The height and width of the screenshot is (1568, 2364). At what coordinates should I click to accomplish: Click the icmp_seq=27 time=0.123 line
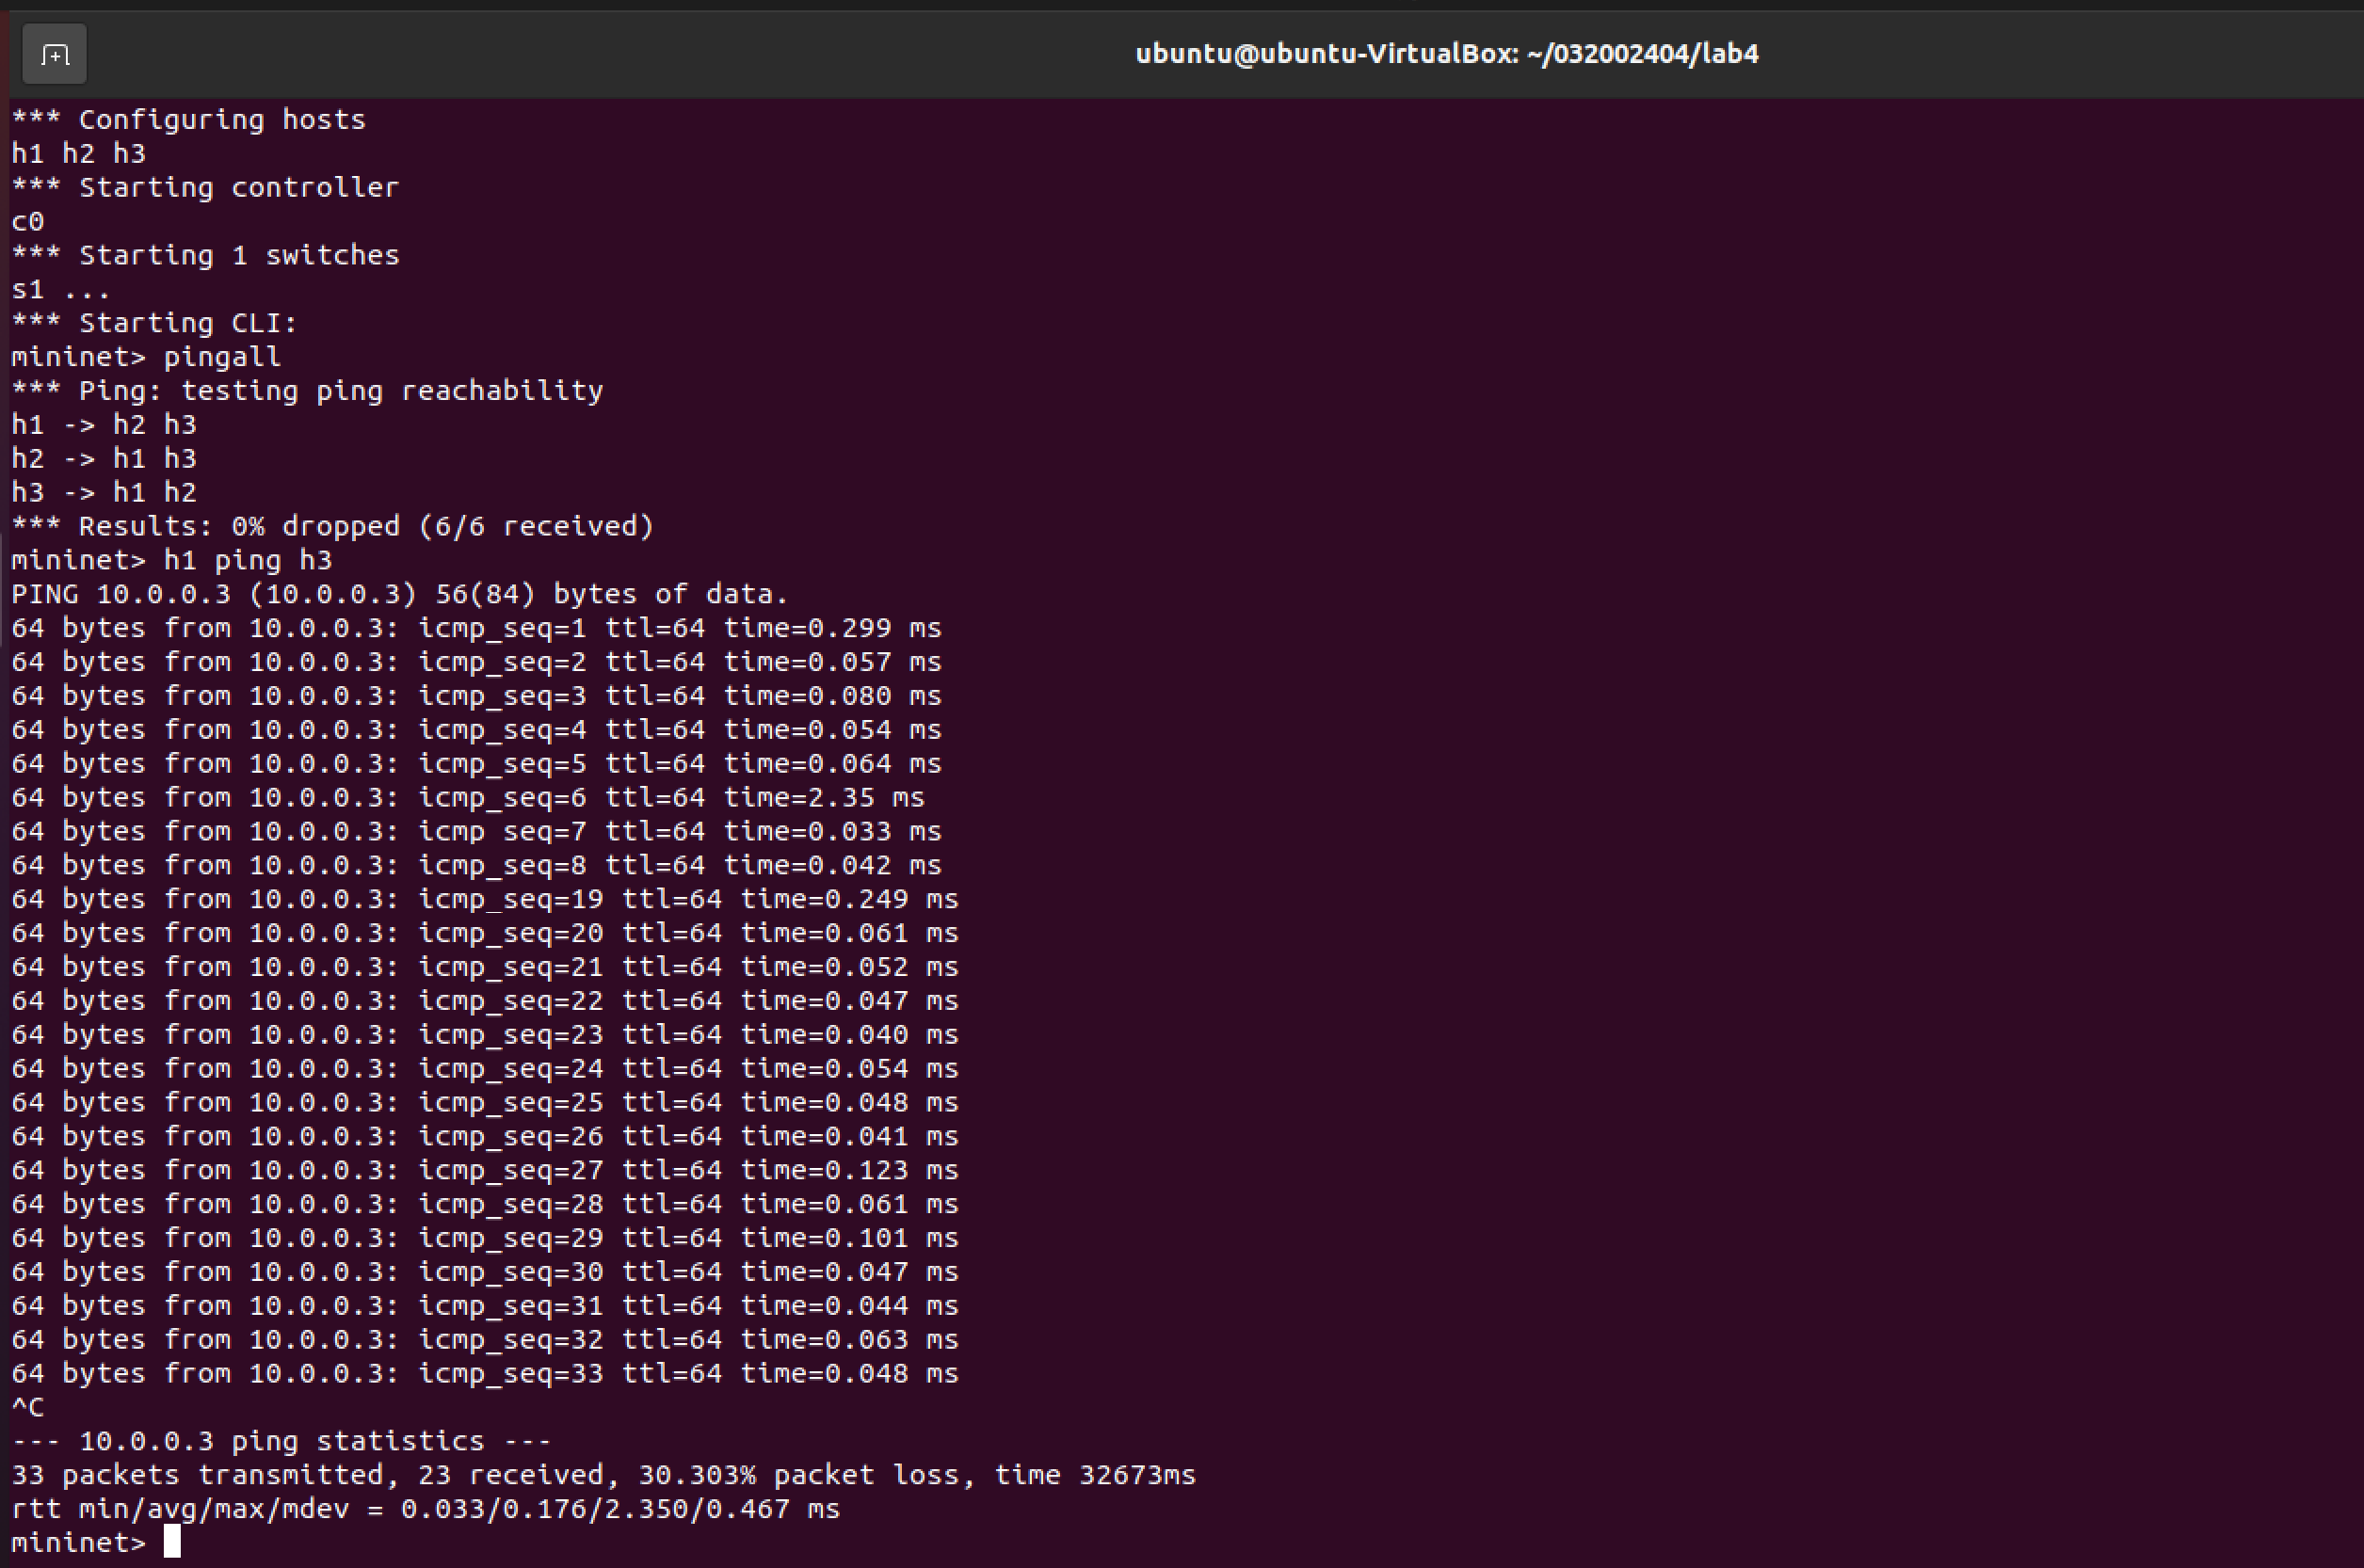click(x=484, y=1170)
